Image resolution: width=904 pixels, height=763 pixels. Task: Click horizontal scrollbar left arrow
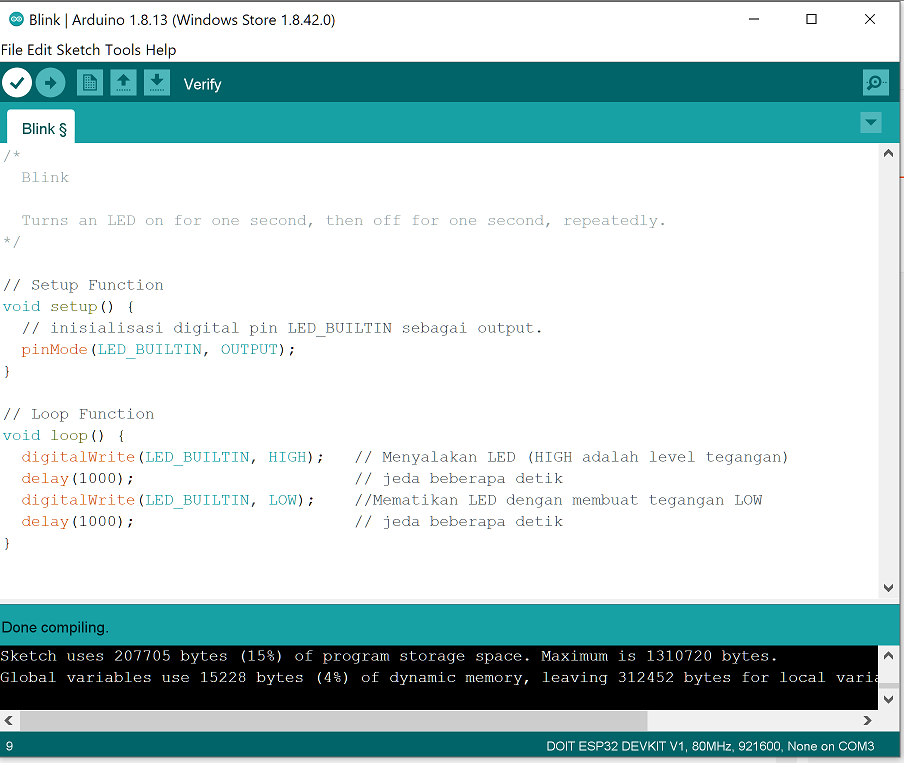[x=8, y=720]
